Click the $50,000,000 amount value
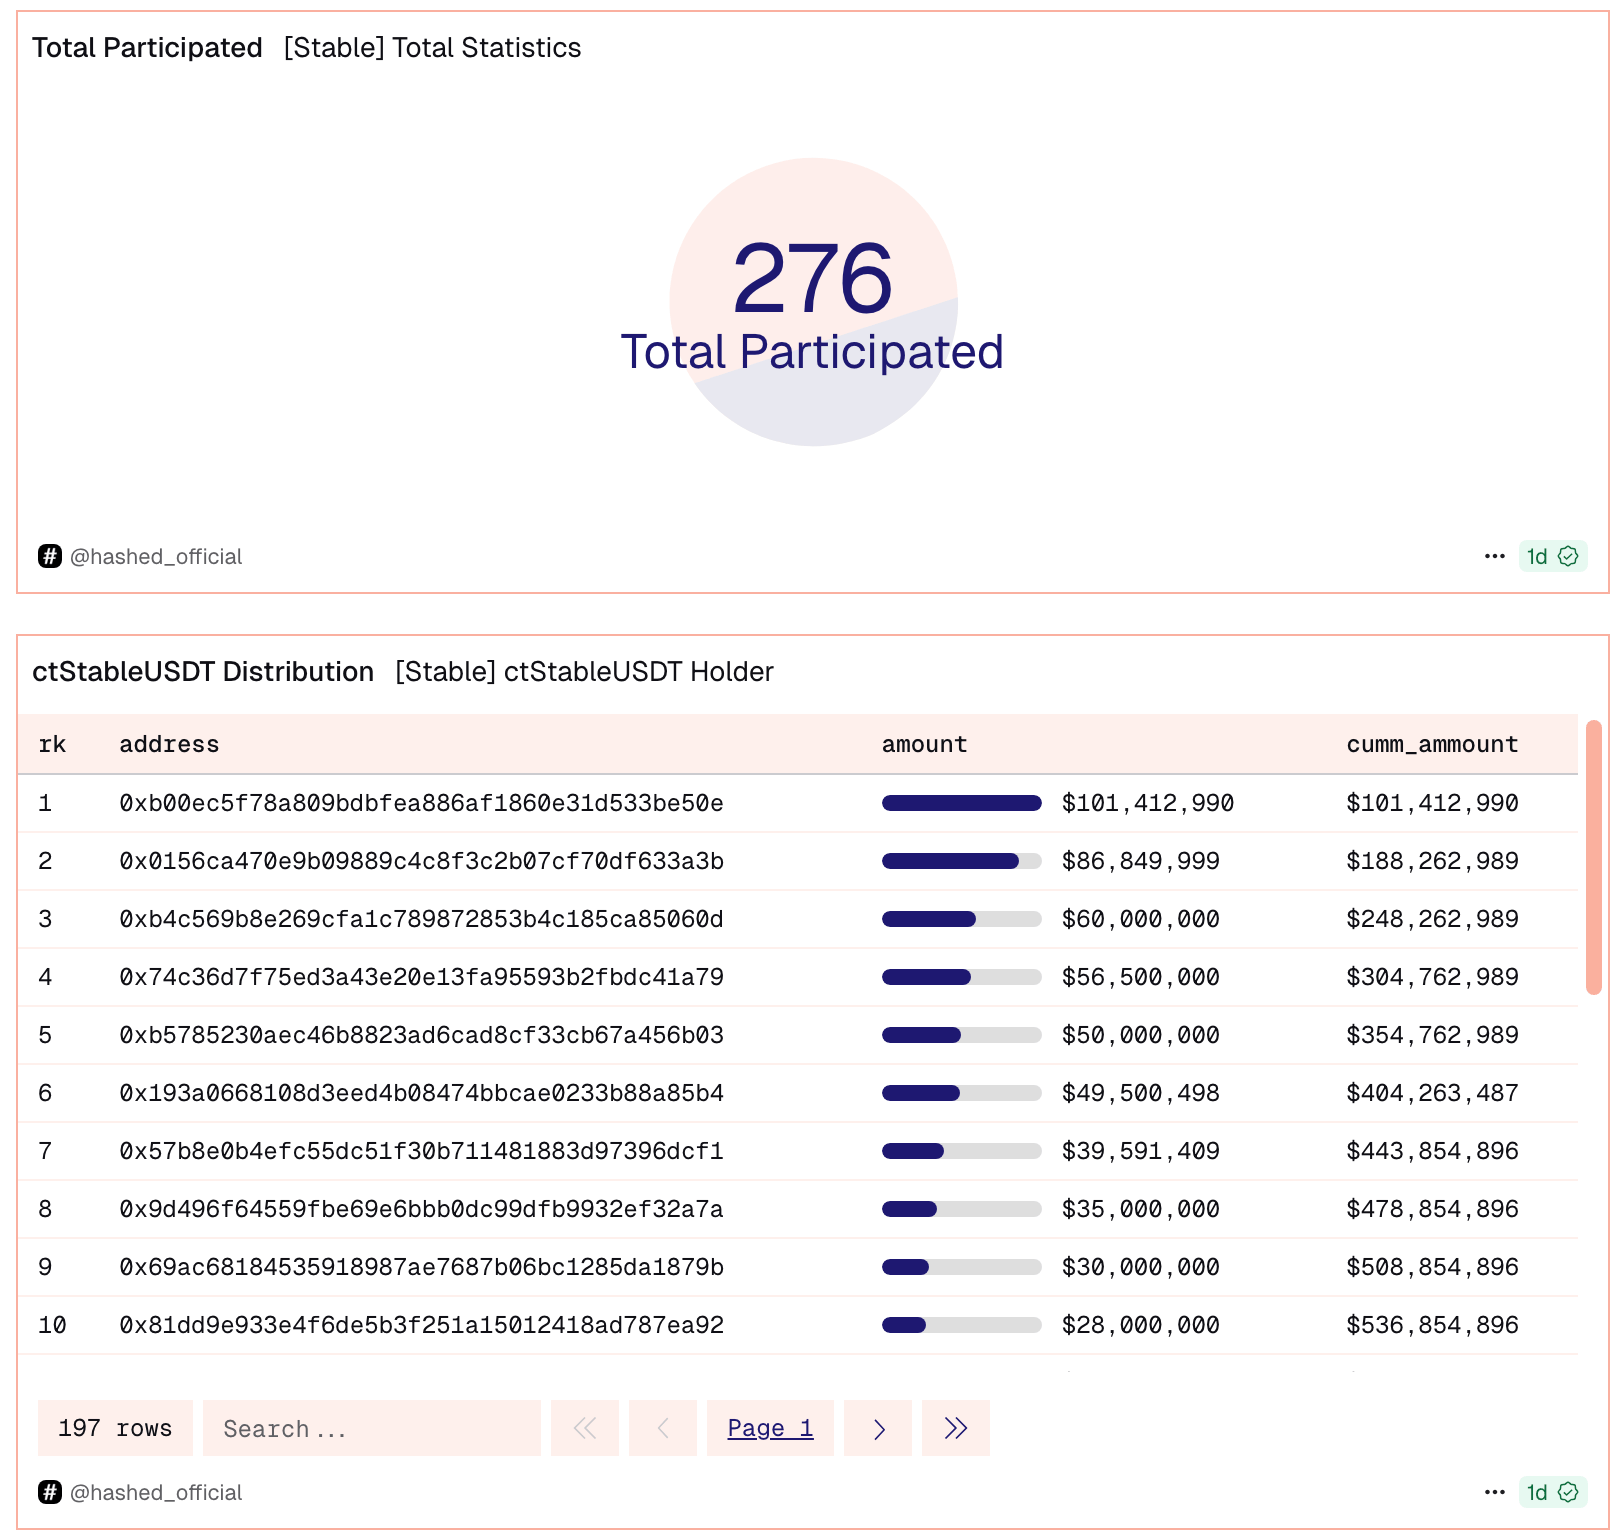 pyautogui.click(x=1141, y=1035)
